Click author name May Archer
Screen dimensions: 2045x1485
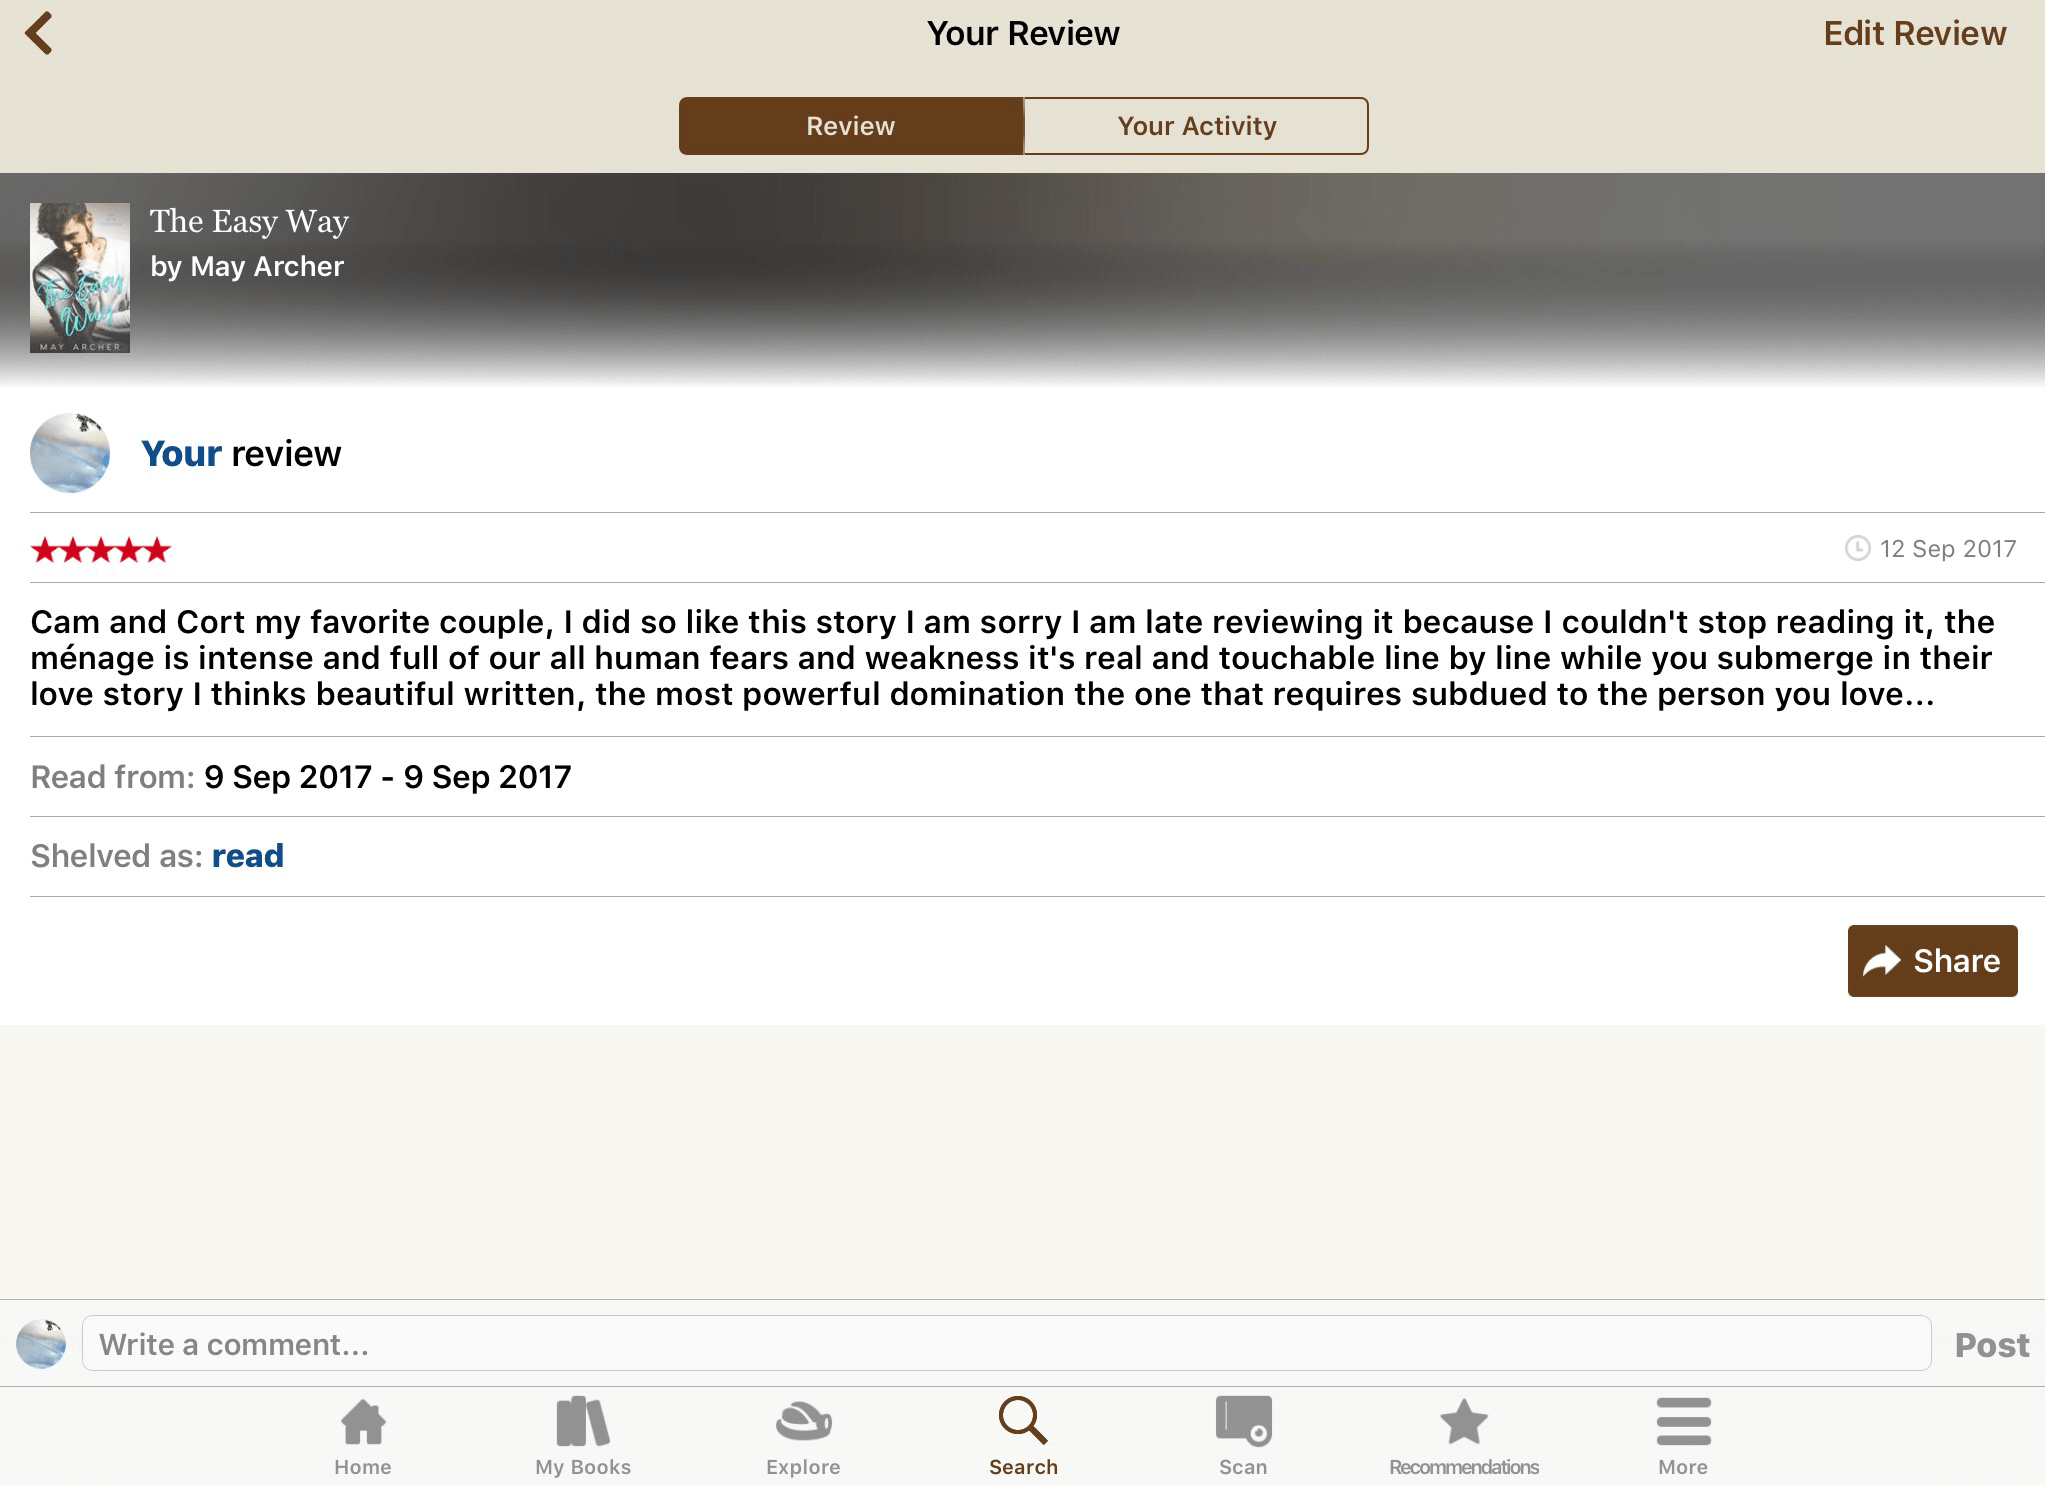266,267
